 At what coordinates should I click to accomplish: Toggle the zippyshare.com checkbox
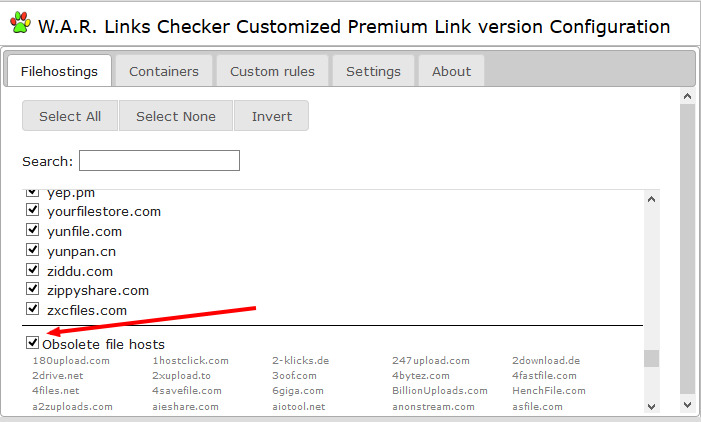[x=33, y=290]
